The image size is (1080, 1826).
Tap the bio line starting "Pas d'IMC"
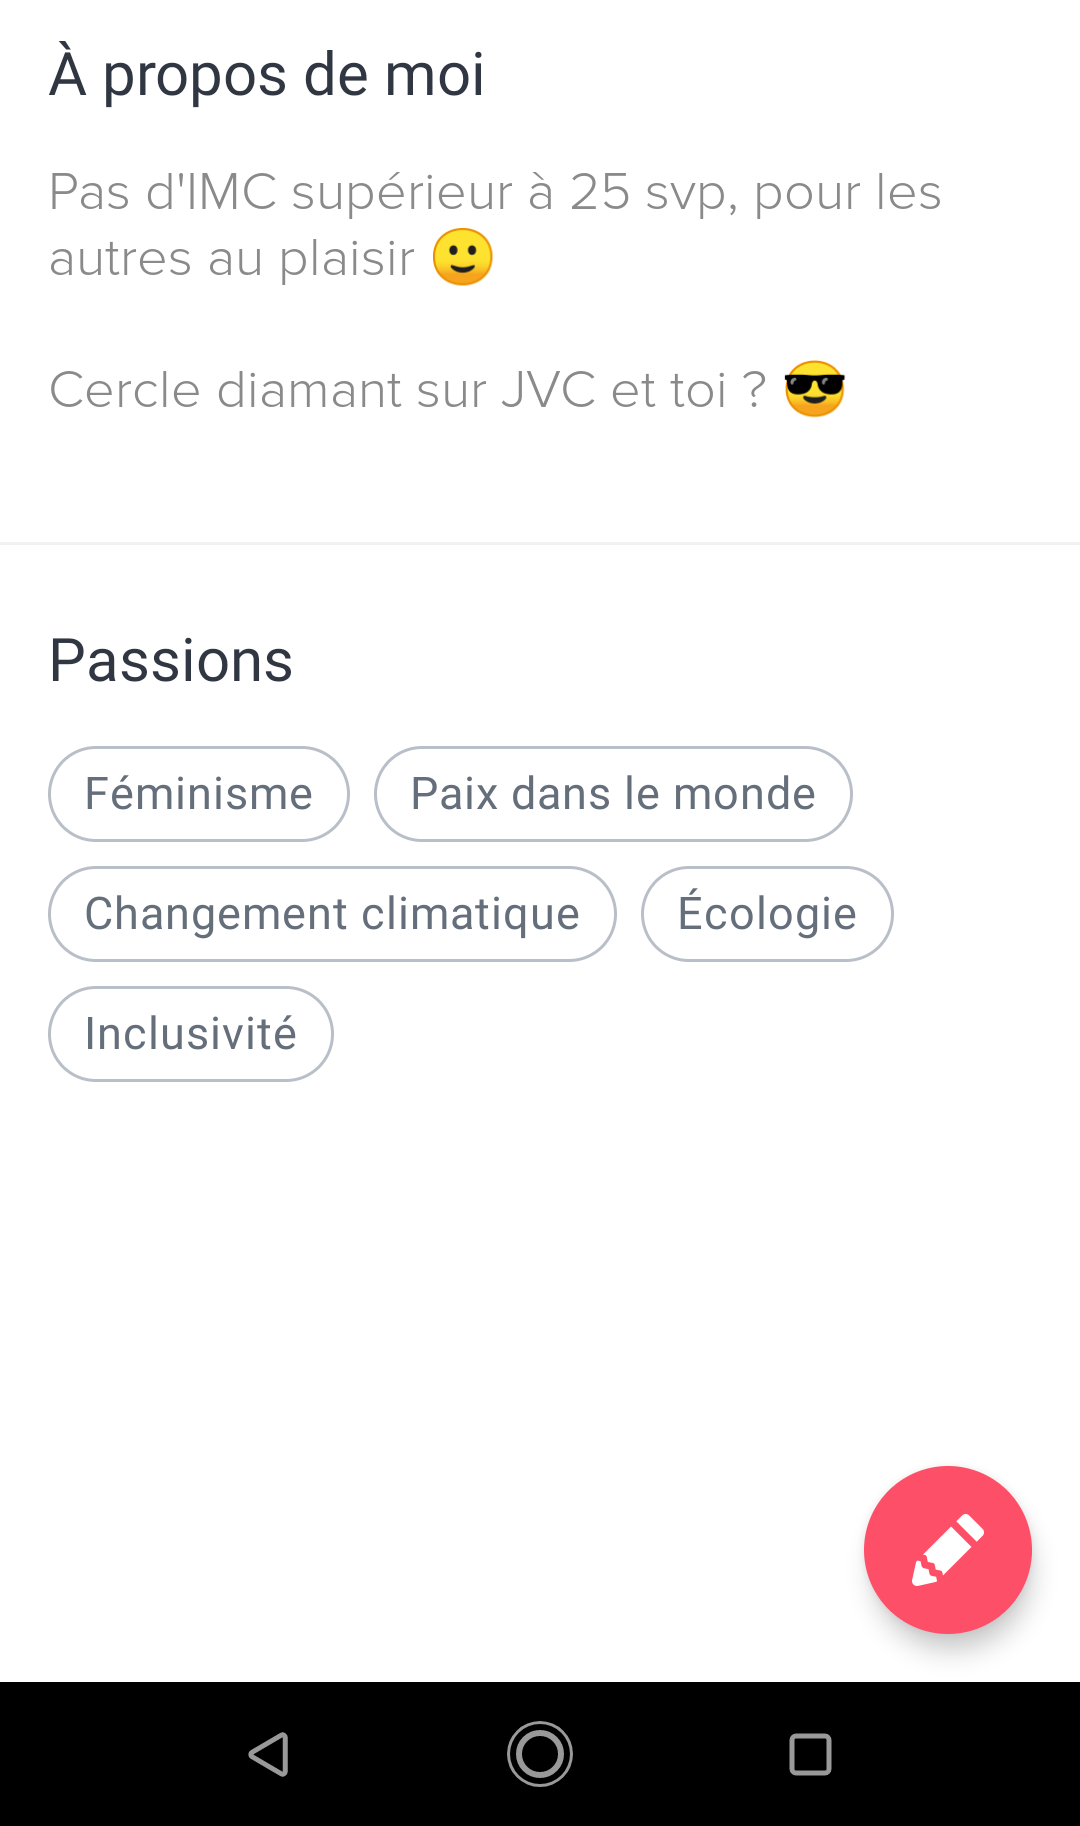point(495,192)
